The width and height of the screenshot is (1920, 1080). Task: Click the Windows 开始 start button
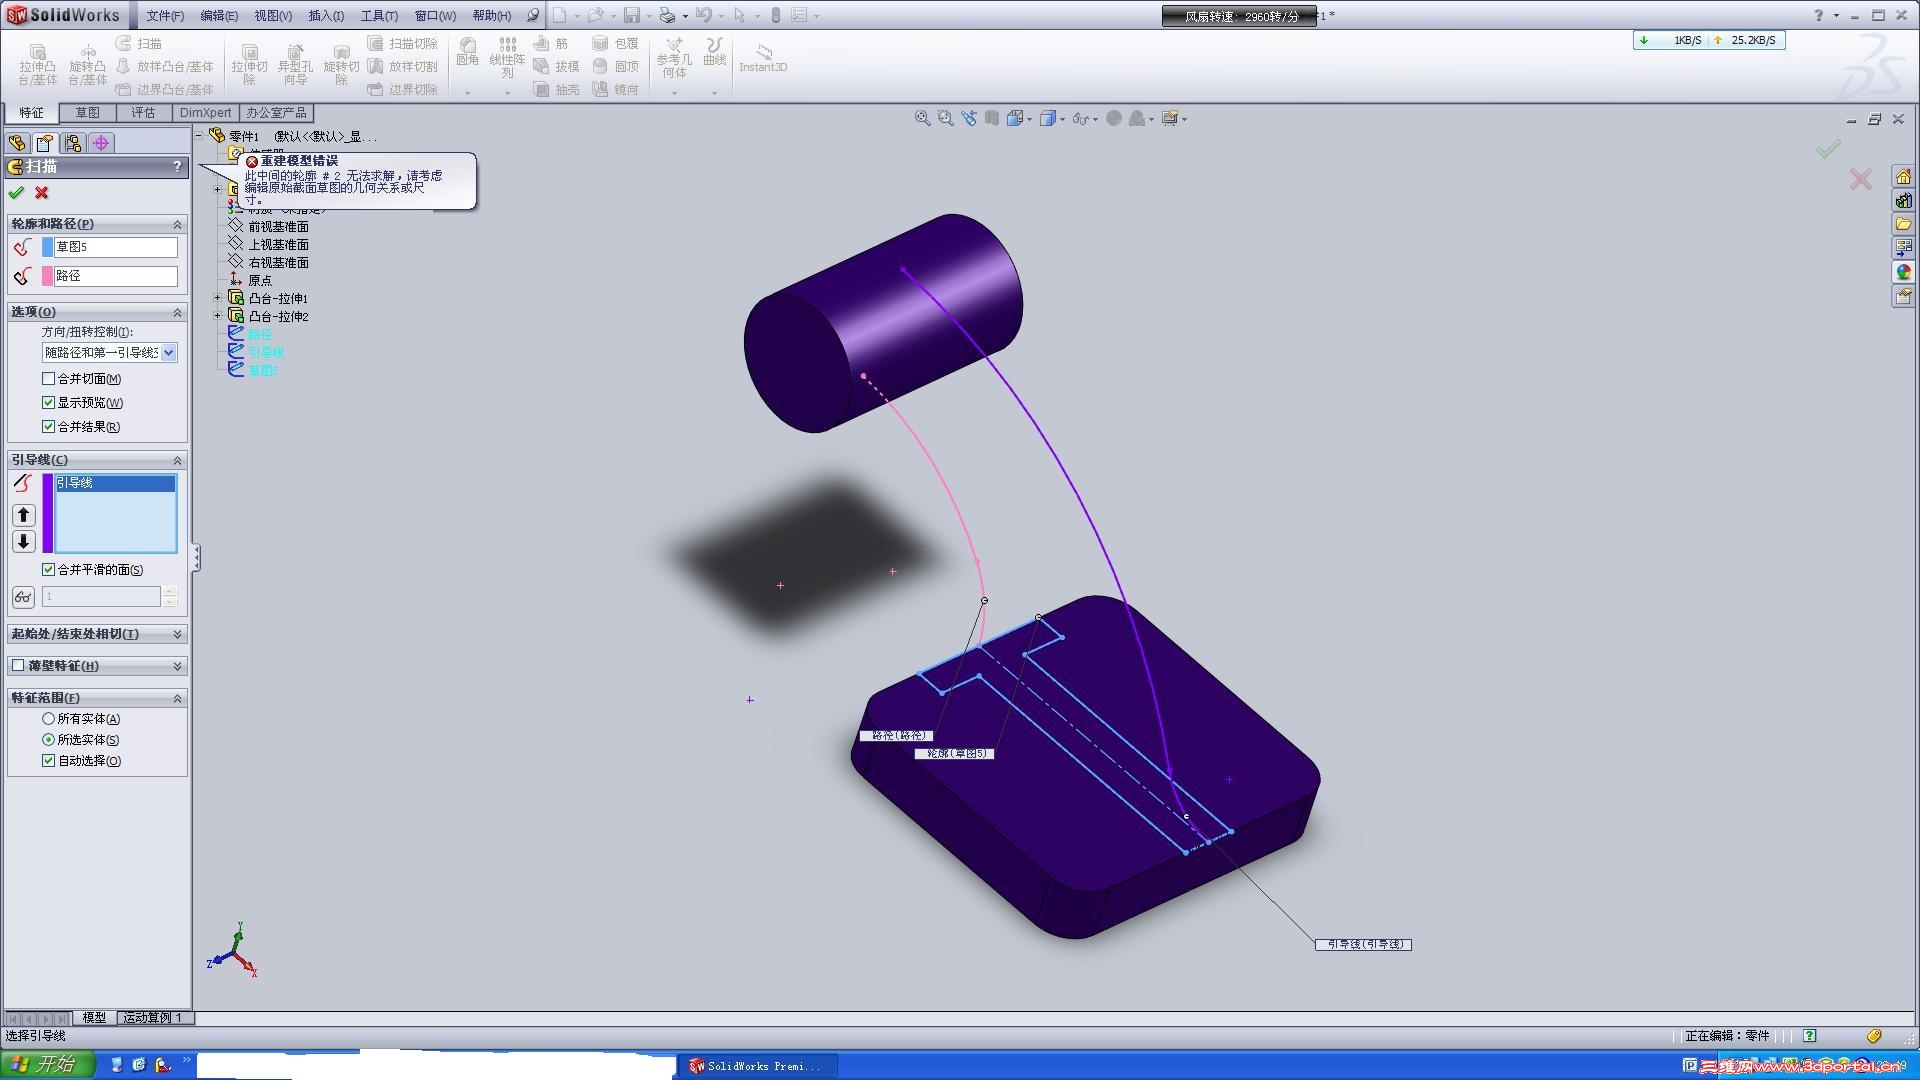(x=47, y=1064)
